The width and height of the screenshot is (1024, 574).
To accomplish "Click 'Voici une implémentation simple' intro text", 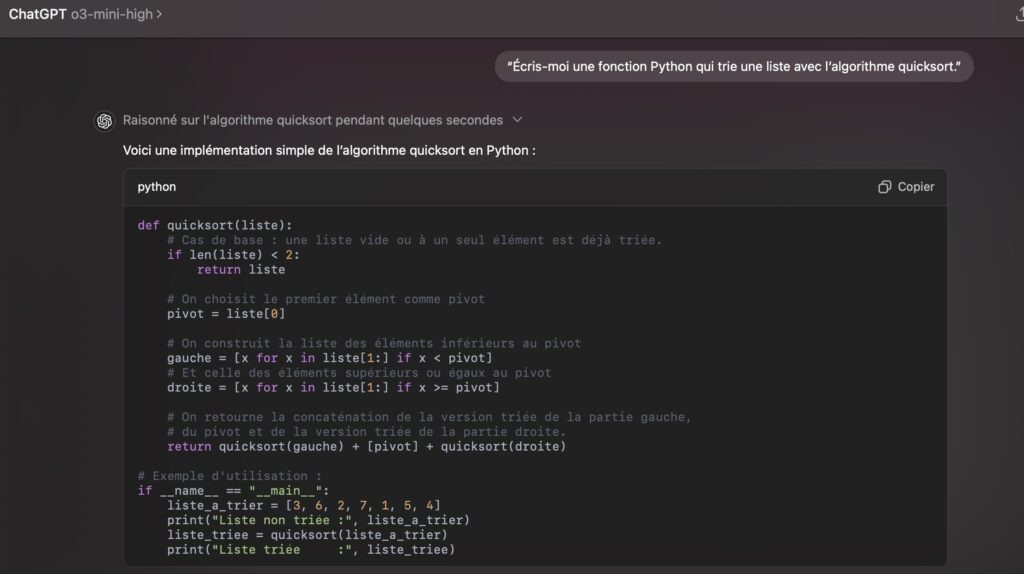I will (x=329, y=150).
